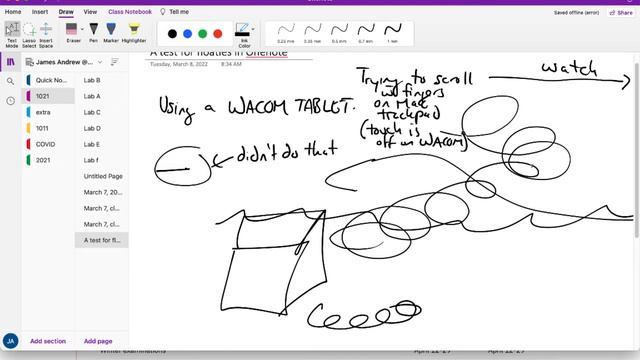
Task: Click the Tuesday, March 8, 2022 date
Action: coord(179,64)
